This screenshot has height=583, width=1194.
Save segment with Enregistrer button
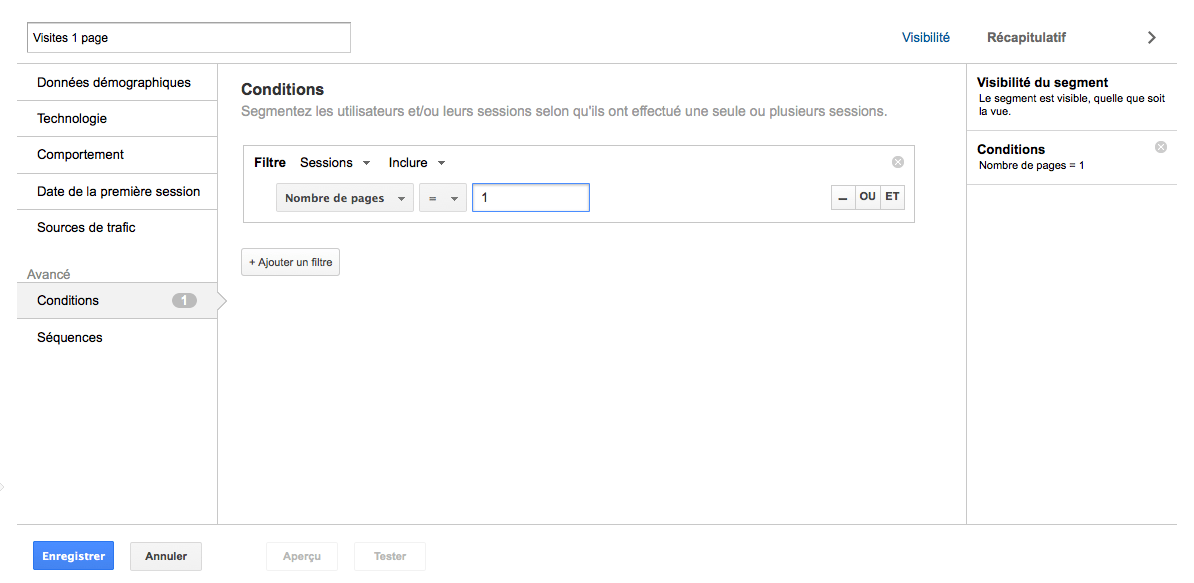[73, 556]
